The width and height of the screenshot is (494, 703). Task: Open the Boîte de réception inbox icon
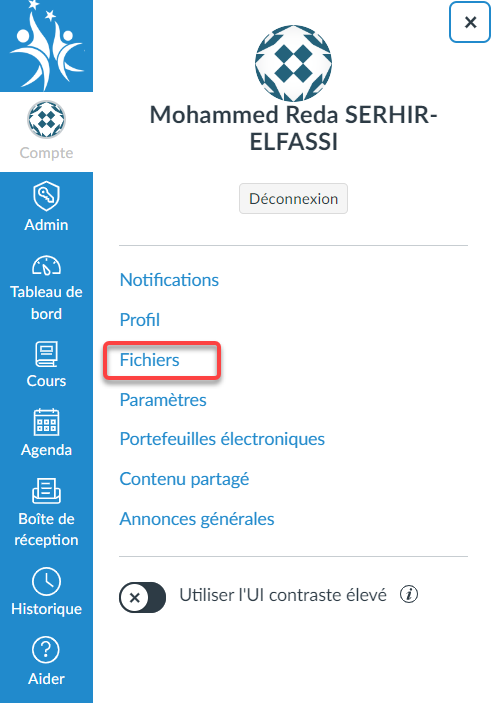(46, 490)
